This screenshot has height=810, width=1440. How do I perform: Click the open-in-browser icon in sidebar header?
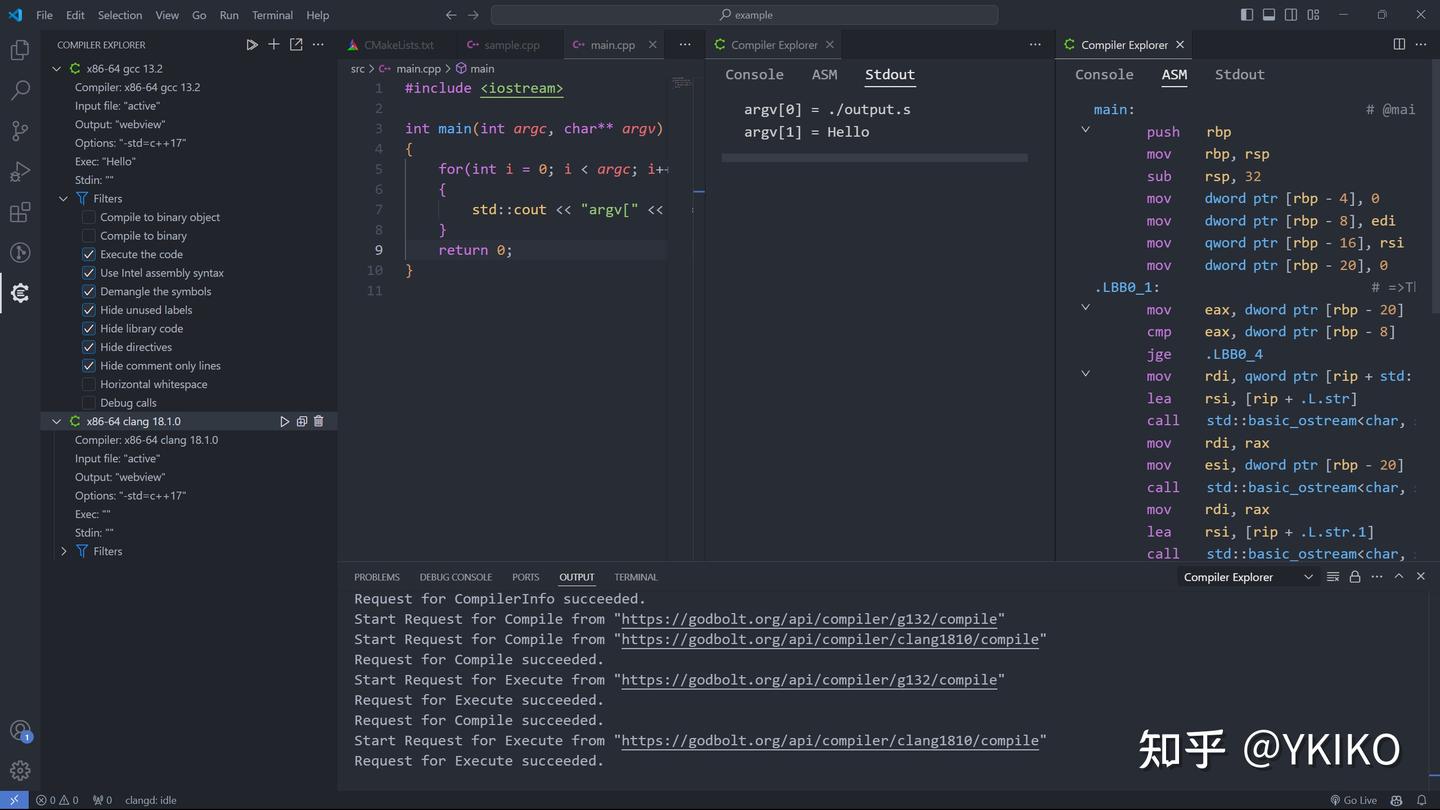(x=296, y=45)
